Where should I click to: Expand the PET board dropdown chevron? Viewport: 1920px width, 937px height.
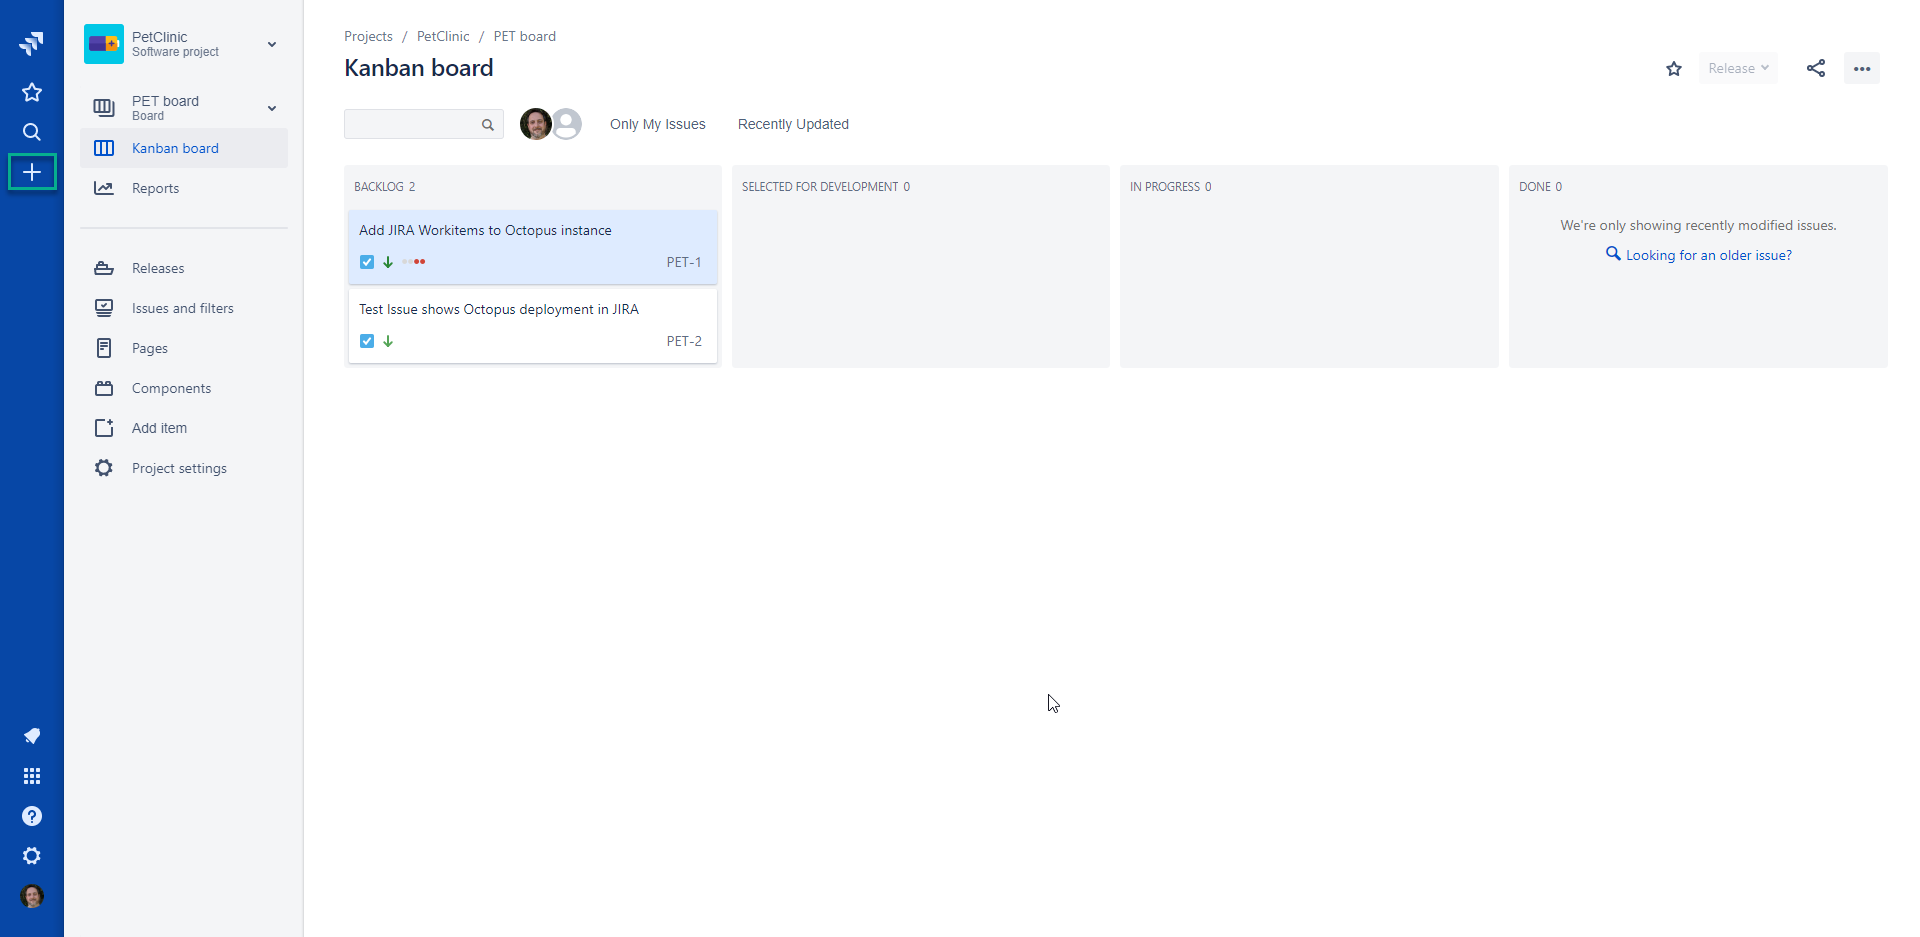(x=272, y=108)
